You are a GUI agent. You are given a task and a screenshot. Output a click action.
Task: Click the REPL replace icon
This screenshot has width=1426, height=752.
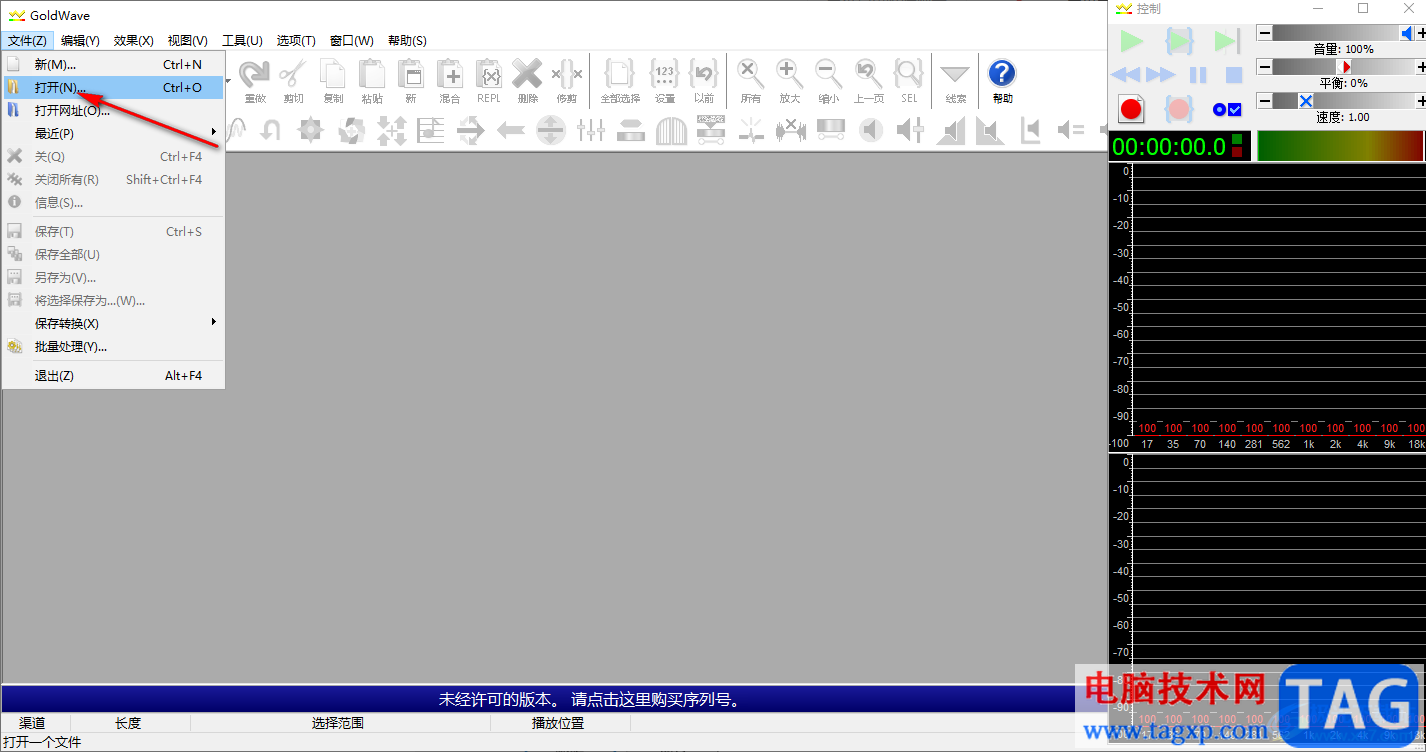(488, 73)
